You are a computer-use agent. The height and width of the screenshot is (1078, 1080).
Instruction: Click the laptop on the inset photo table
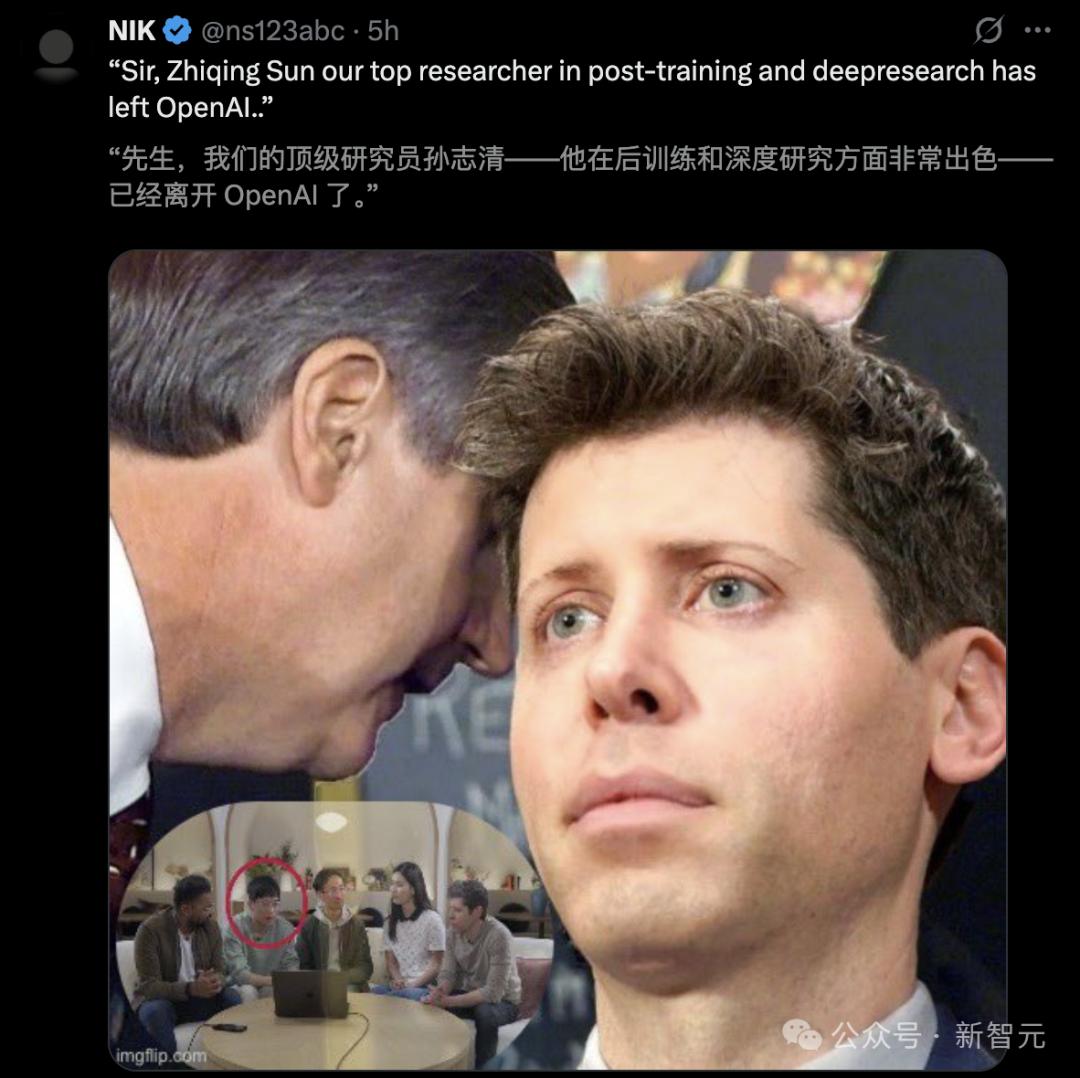[310, 993]
